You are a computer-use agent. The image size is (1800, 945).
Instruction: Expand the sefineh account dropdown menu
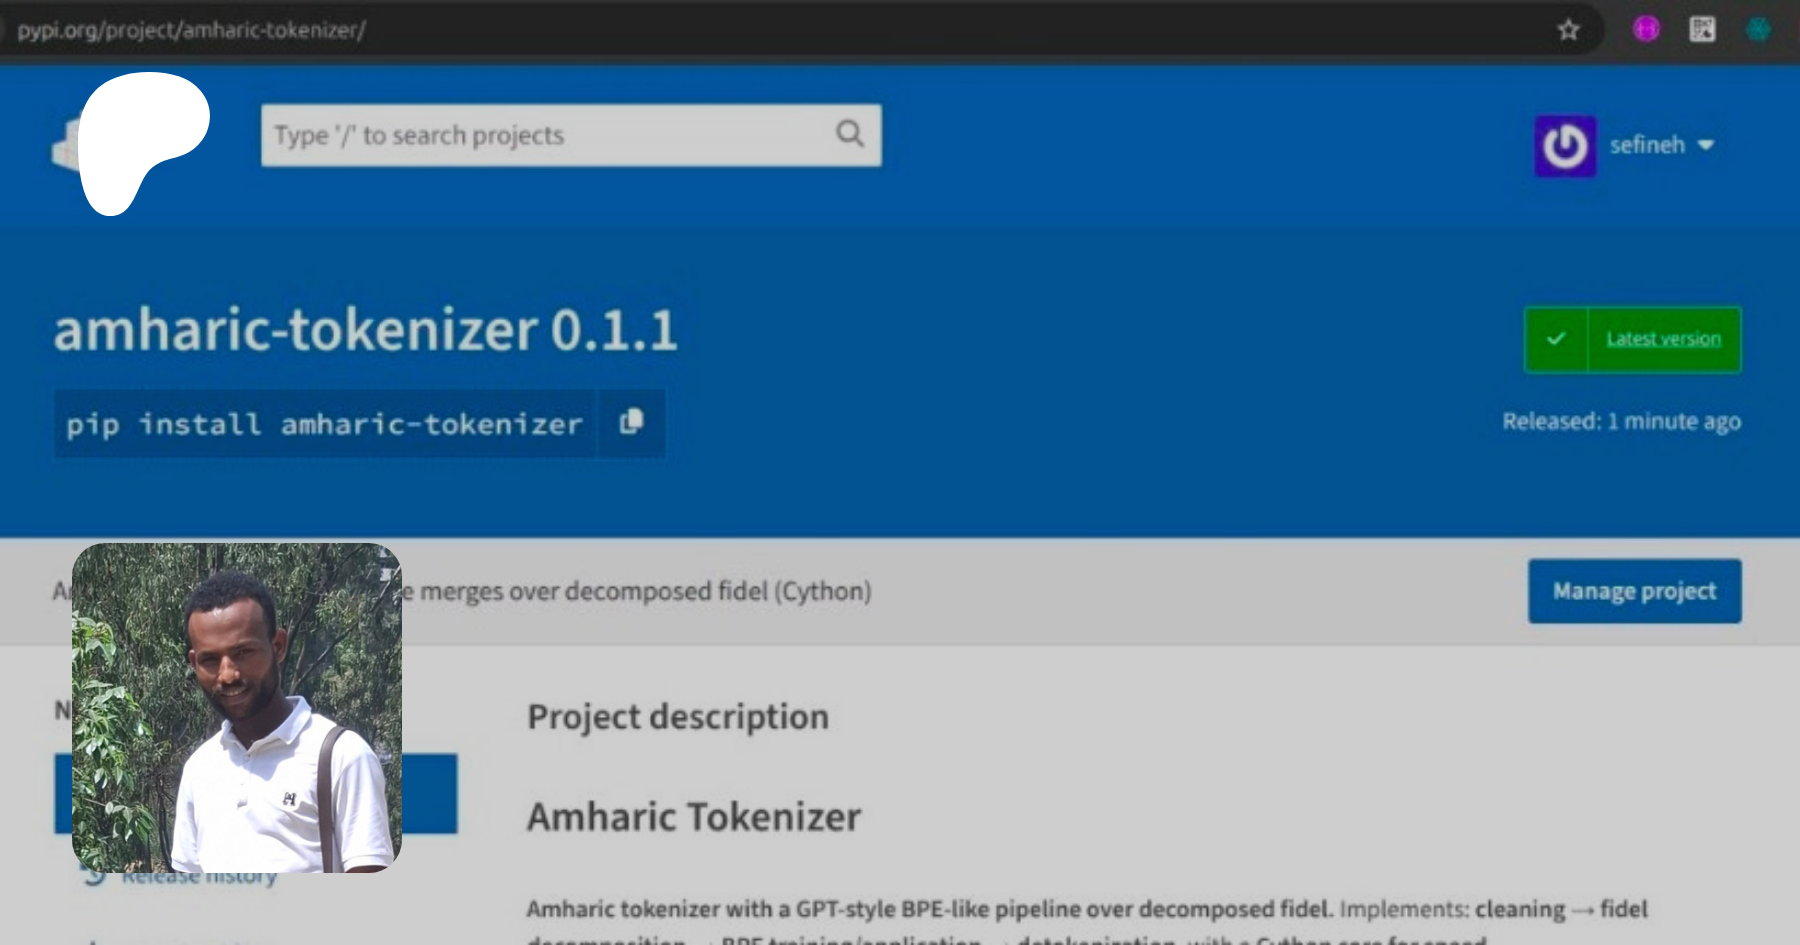click(x=1647, y=146)
